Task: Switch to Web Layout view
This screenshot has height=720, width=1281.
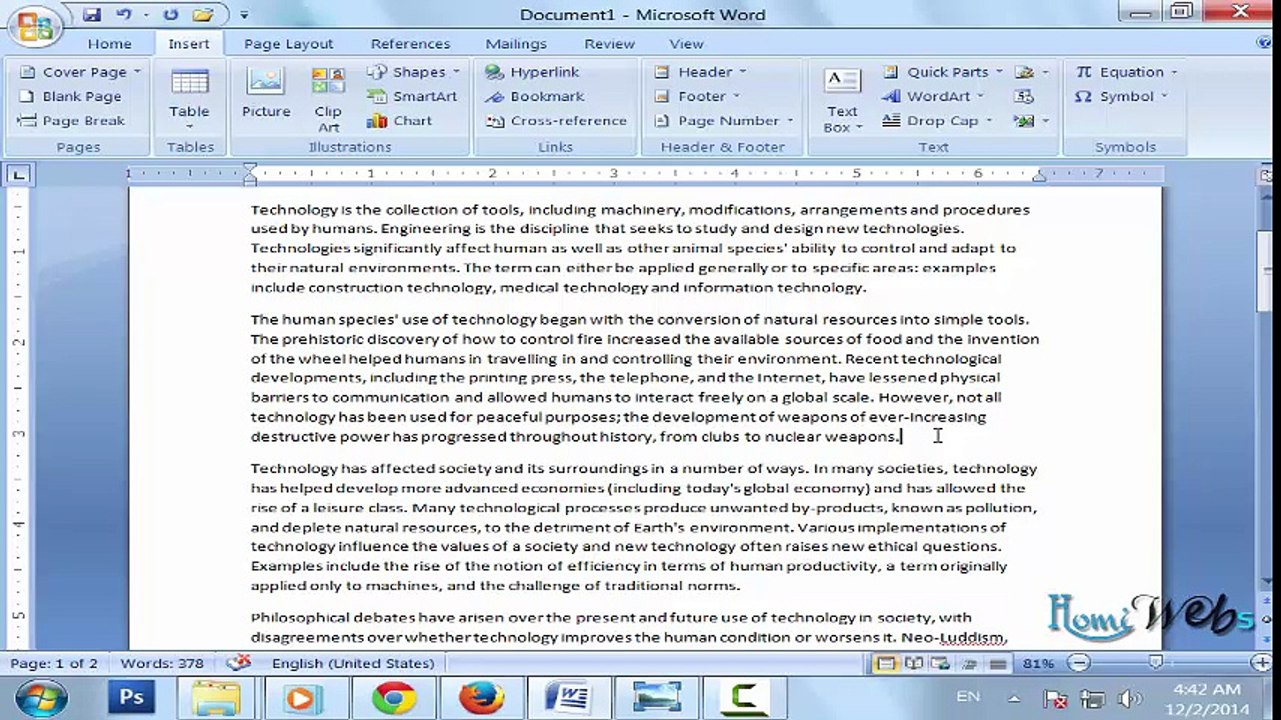Action: (940, 663)
